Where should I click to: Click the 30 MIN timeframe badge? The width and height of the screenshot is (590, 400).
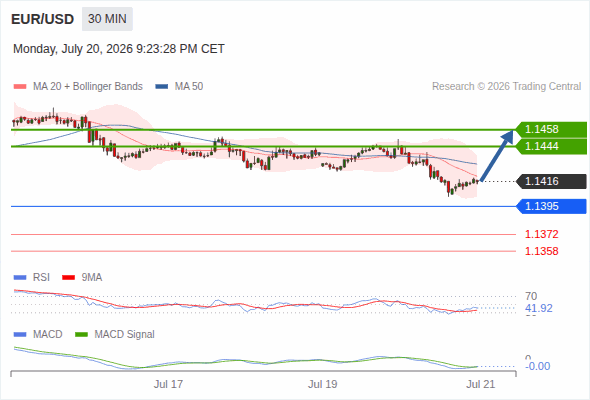click(107, 19)
